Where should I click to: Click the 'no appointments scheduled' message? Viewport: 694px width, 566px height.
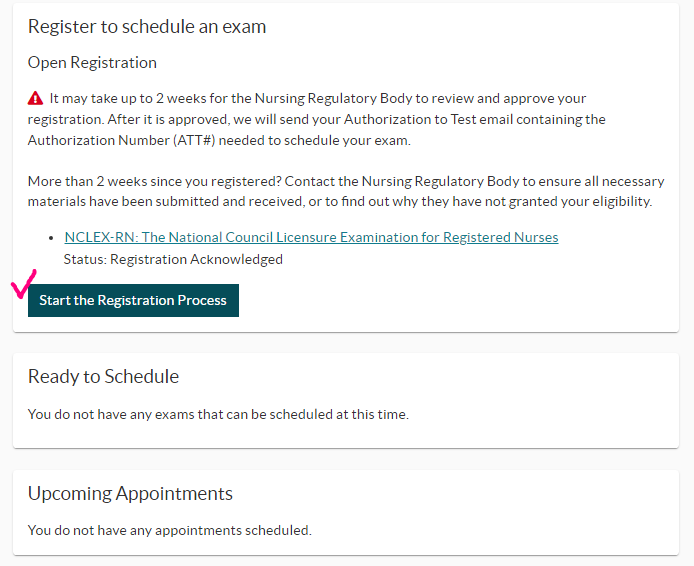point(170,530)
